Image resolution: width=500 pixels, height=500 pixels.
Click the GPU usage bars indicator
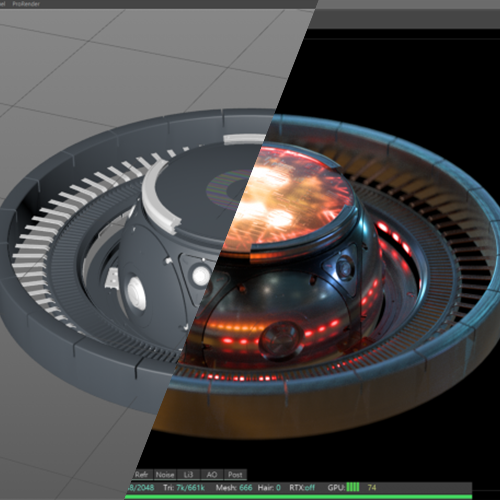tap(353, 487)
